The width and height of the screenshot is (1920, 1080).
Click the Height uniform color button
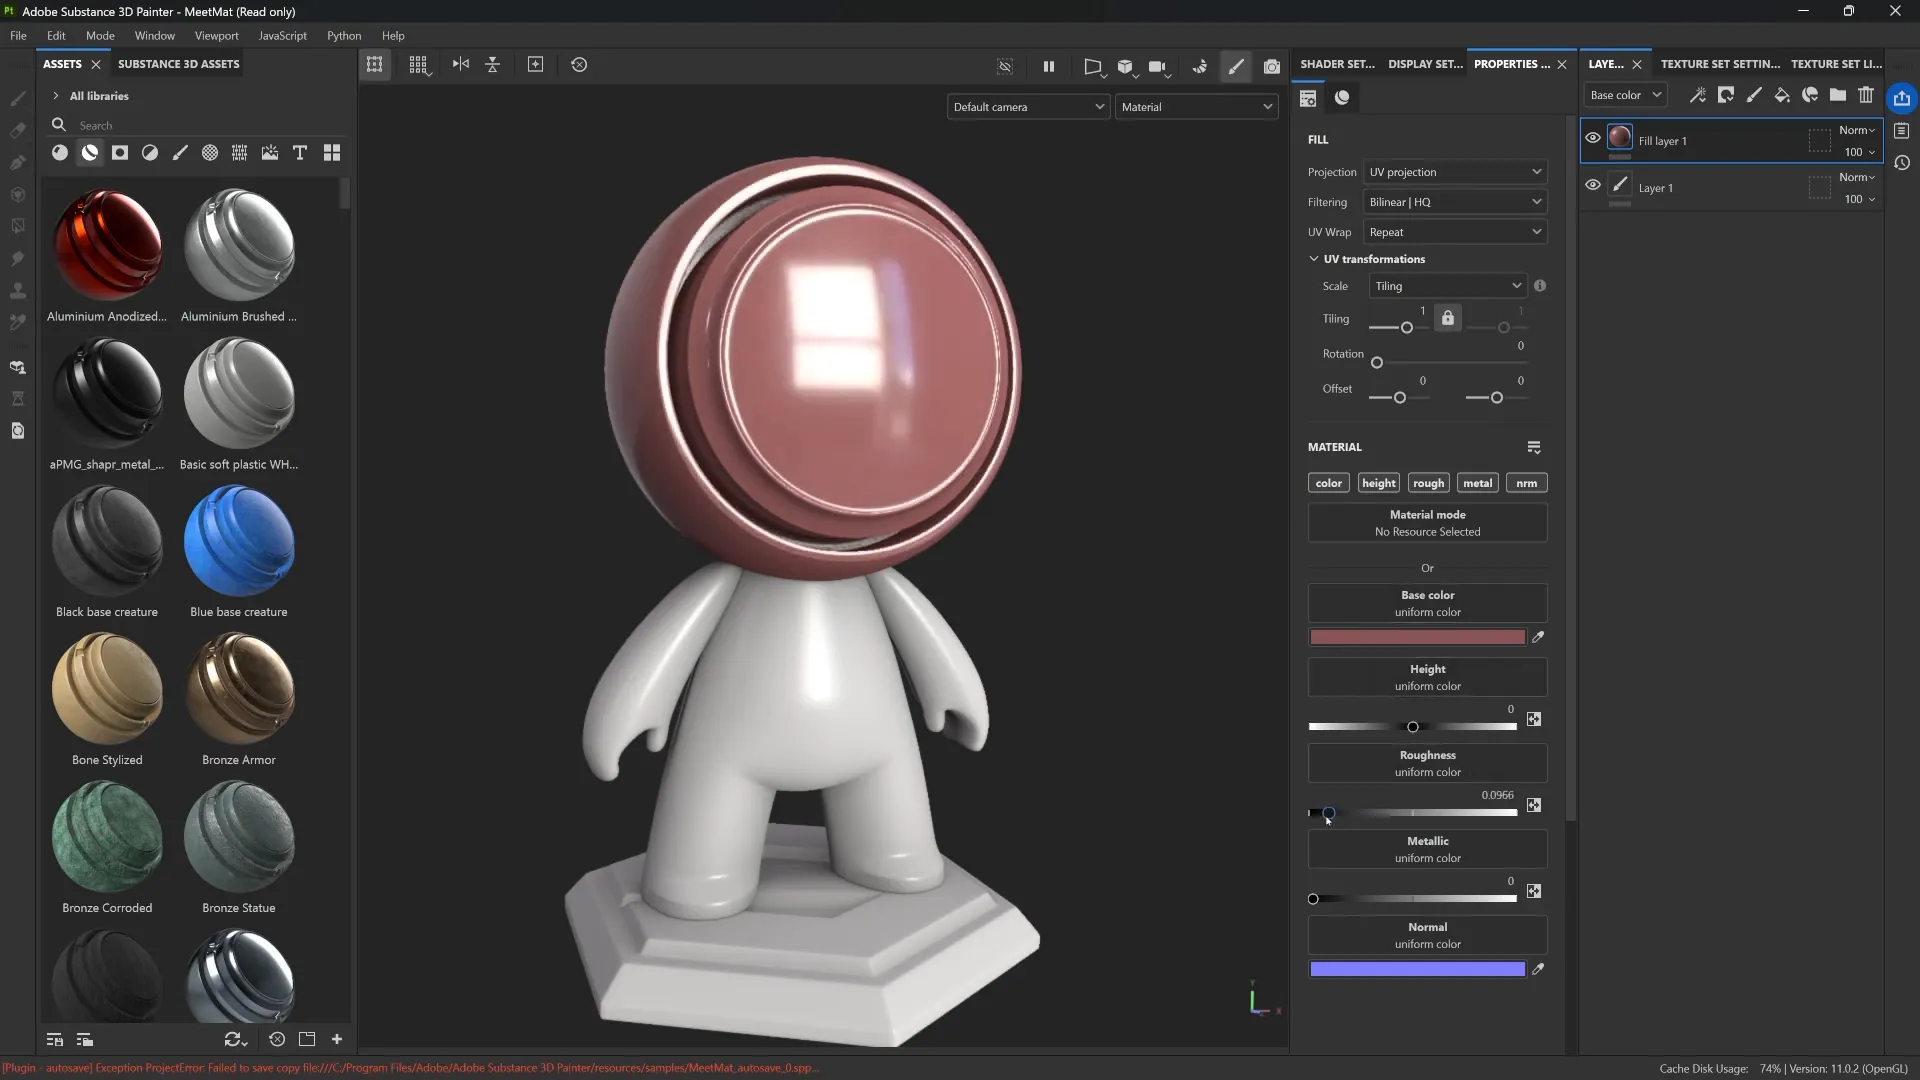click(x=1427, y=677)
